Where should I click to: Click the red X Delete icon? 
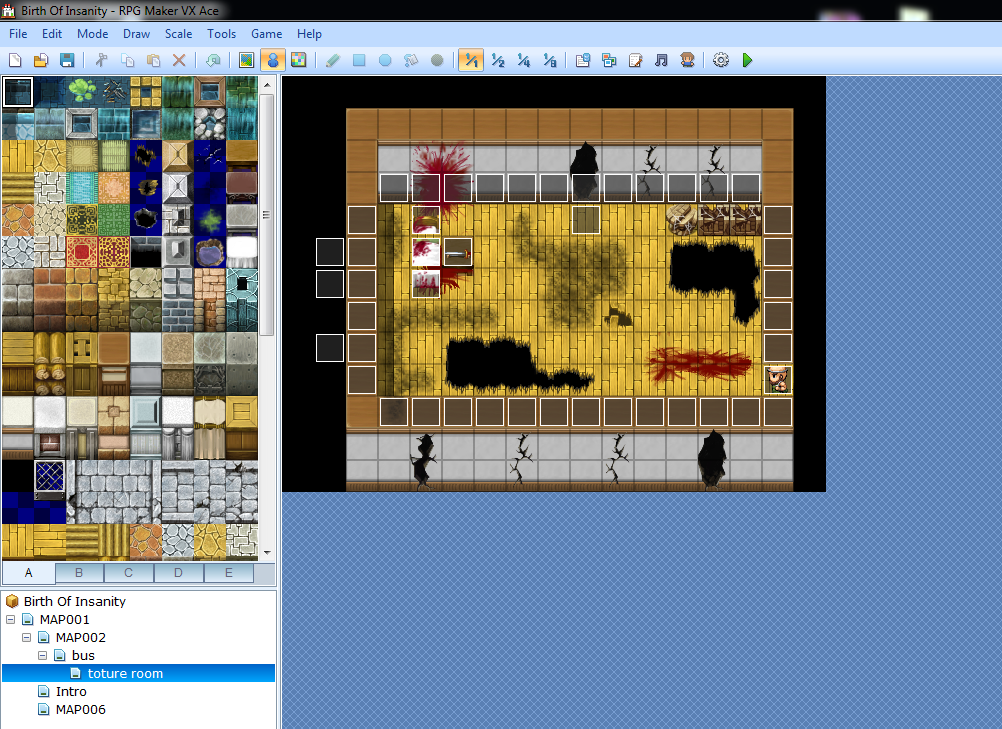pyautogui.click(x=179, y=60)
